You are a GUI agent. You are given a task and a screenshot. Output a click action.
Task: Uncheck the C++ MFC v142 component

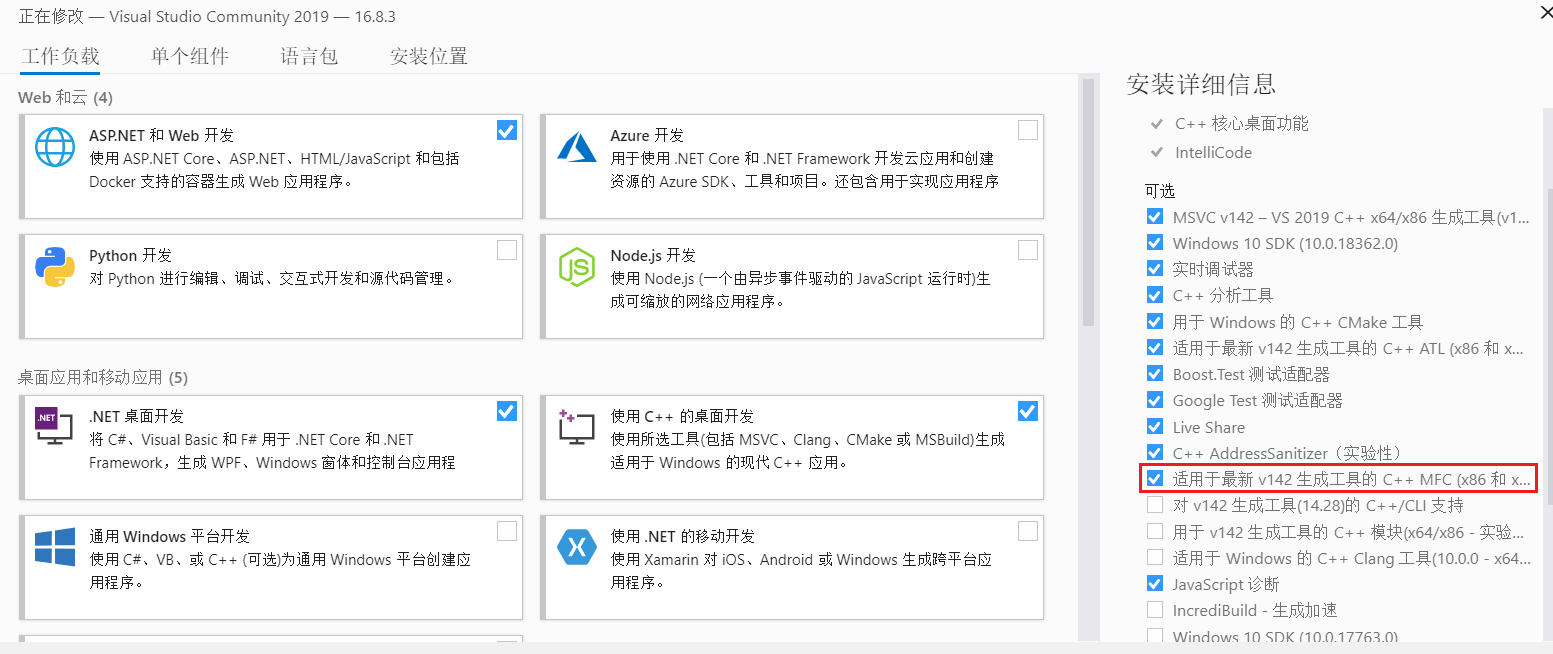pos(1155,479)
